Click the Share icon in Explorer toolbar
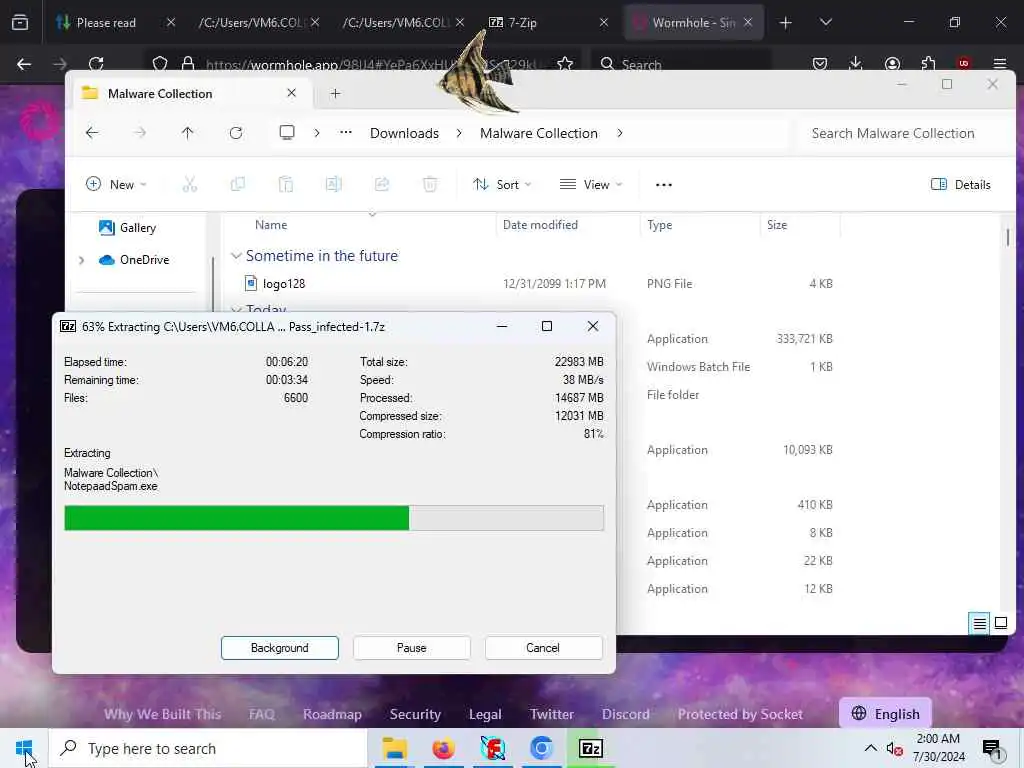The image size is (1024, 768). click(x=381, y=185)
